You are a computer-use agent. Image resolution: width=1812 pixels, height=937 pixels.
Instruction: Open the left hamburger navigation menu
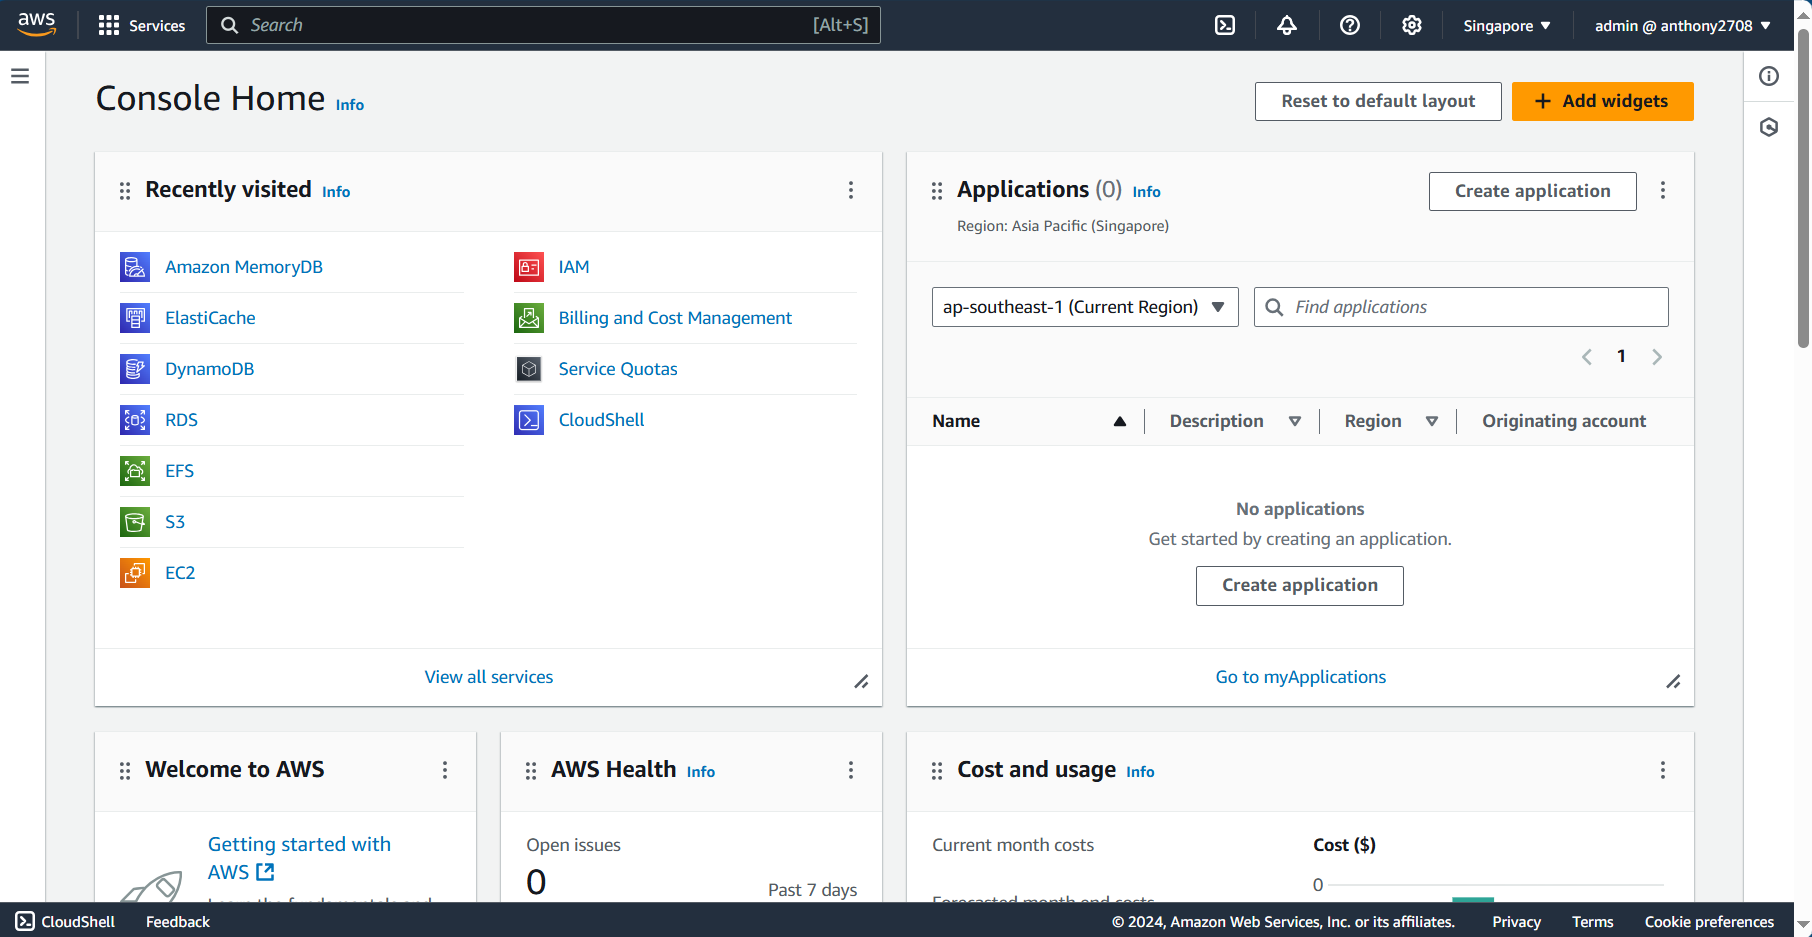click(20, 76)
